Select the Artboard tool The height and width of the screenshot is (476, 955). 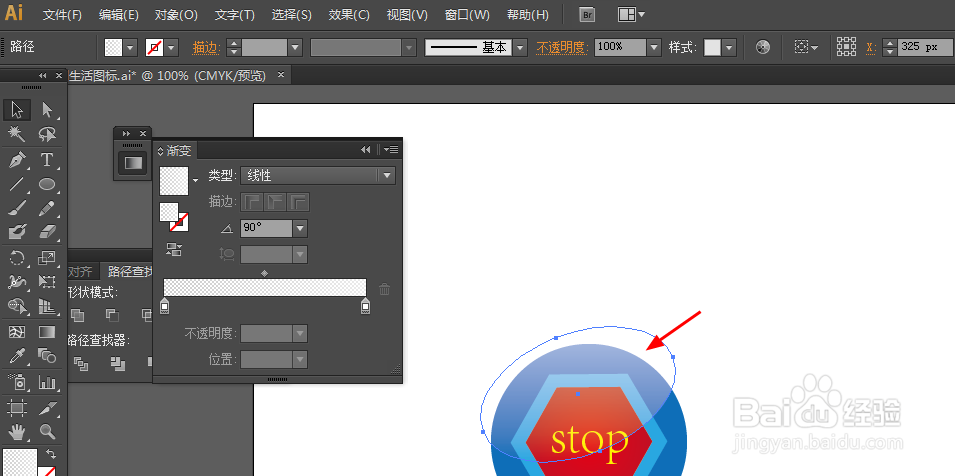[17, 407]
